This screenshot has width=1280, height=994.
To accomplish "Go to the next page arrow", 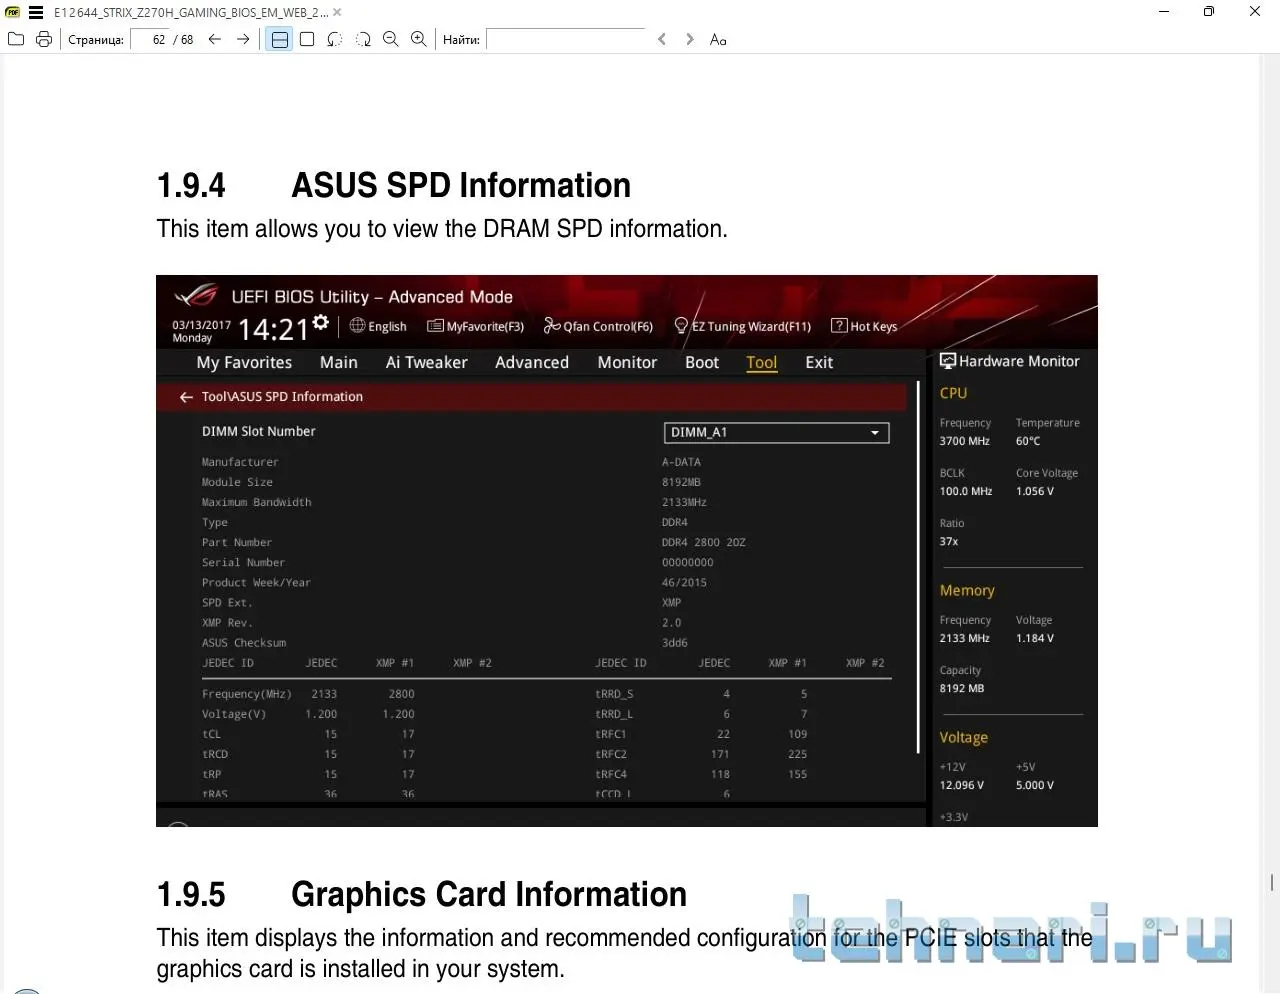I will pos(243,39).
